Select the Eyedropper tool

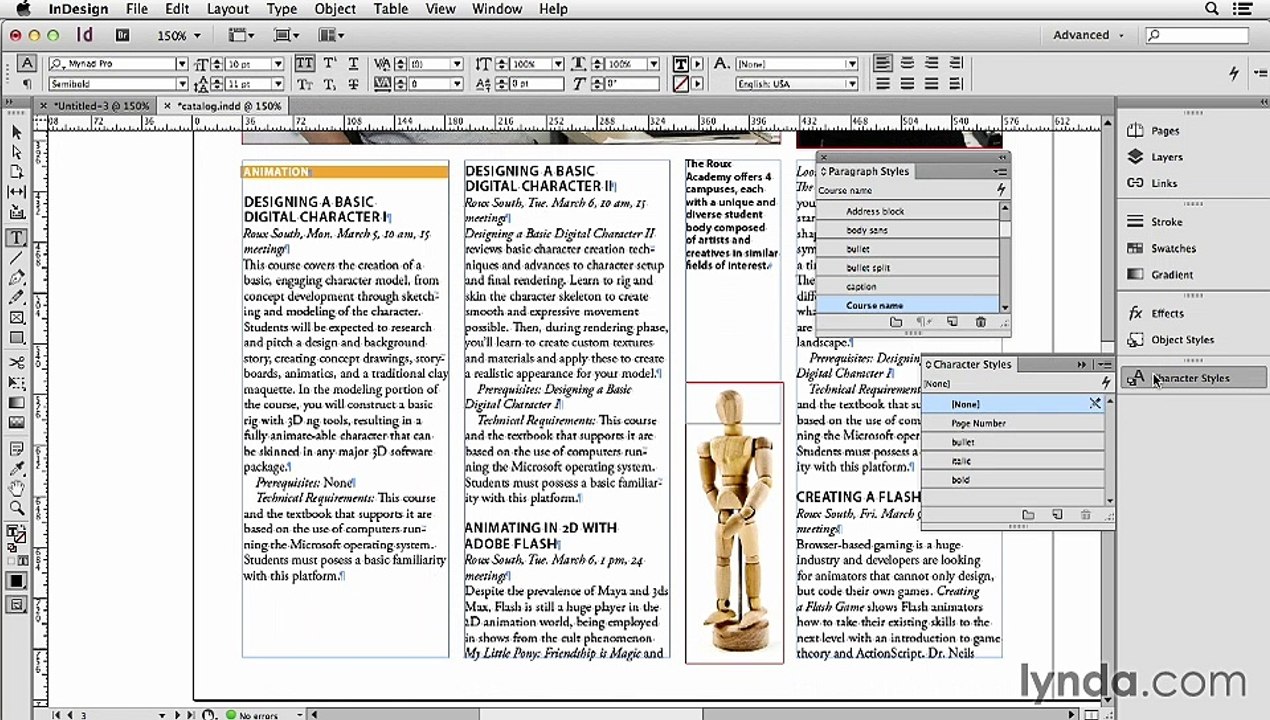[x=17, y=469]
